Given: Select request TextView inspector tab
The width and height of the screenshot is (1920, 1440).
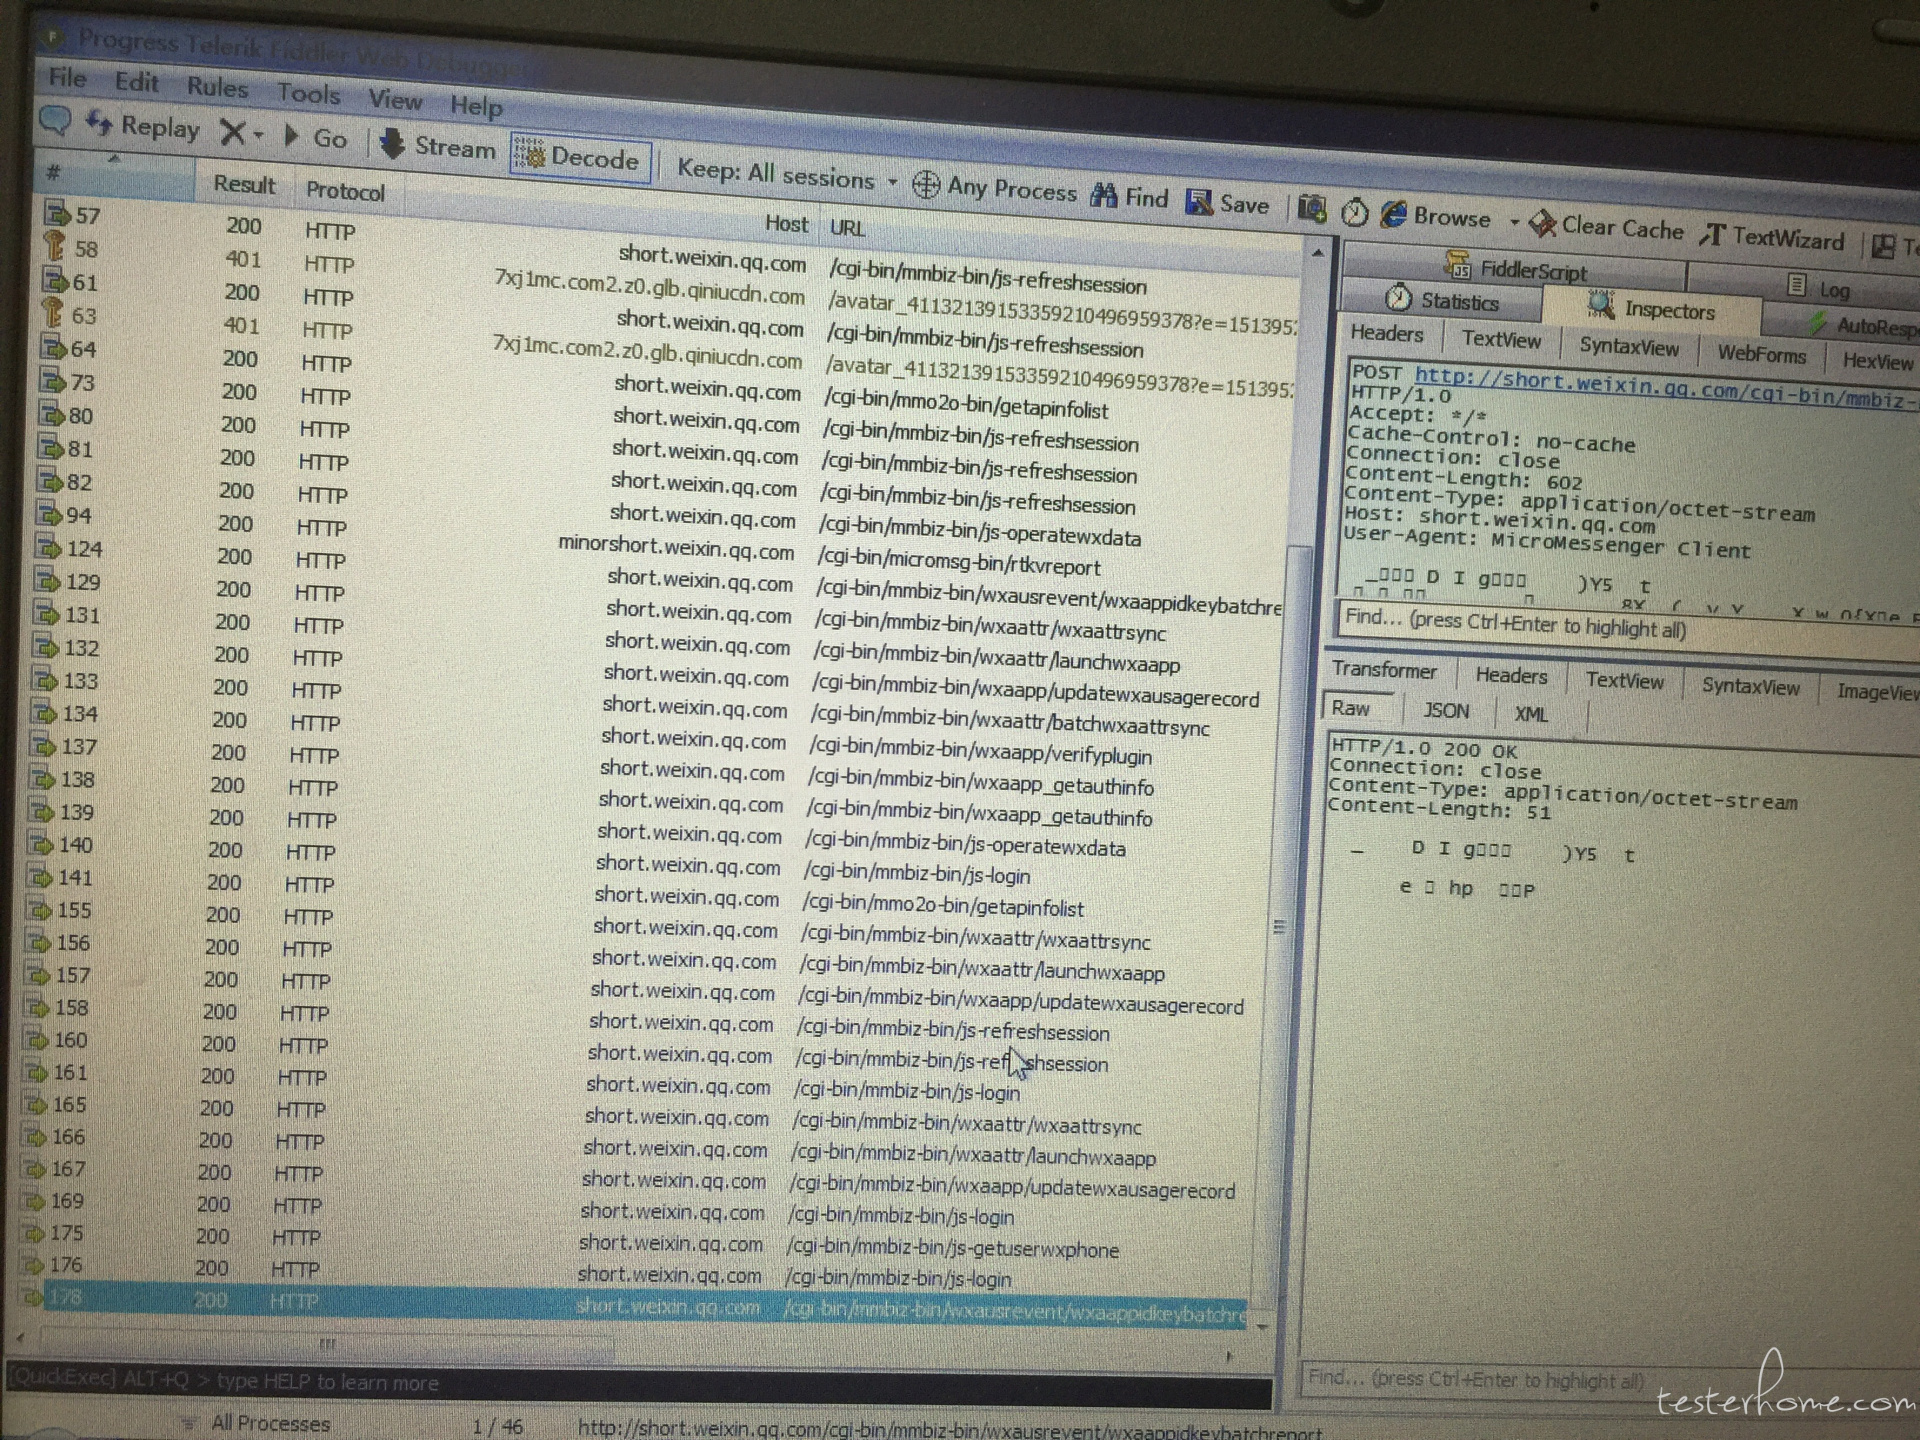Looking at the screenshot, I should 1501,339.
